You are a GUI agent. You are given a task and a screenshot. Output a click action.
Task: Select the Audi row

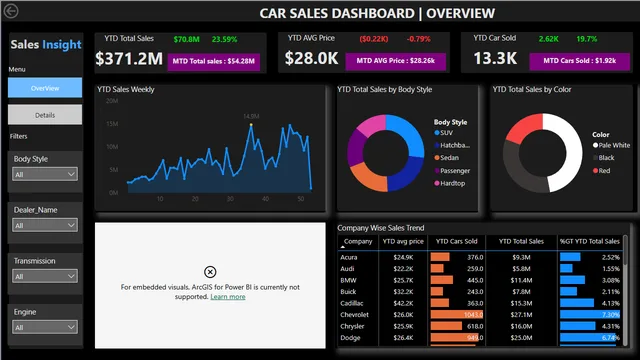[x=480, y=269]
